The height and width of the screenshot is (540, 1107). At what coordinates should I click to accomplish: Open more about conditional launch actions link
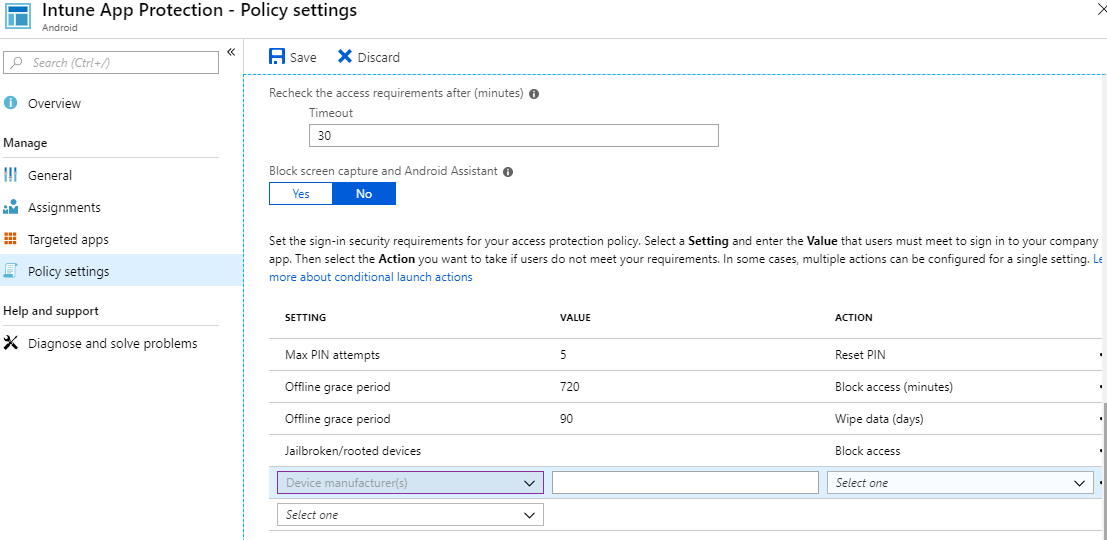tap(370, 277)
